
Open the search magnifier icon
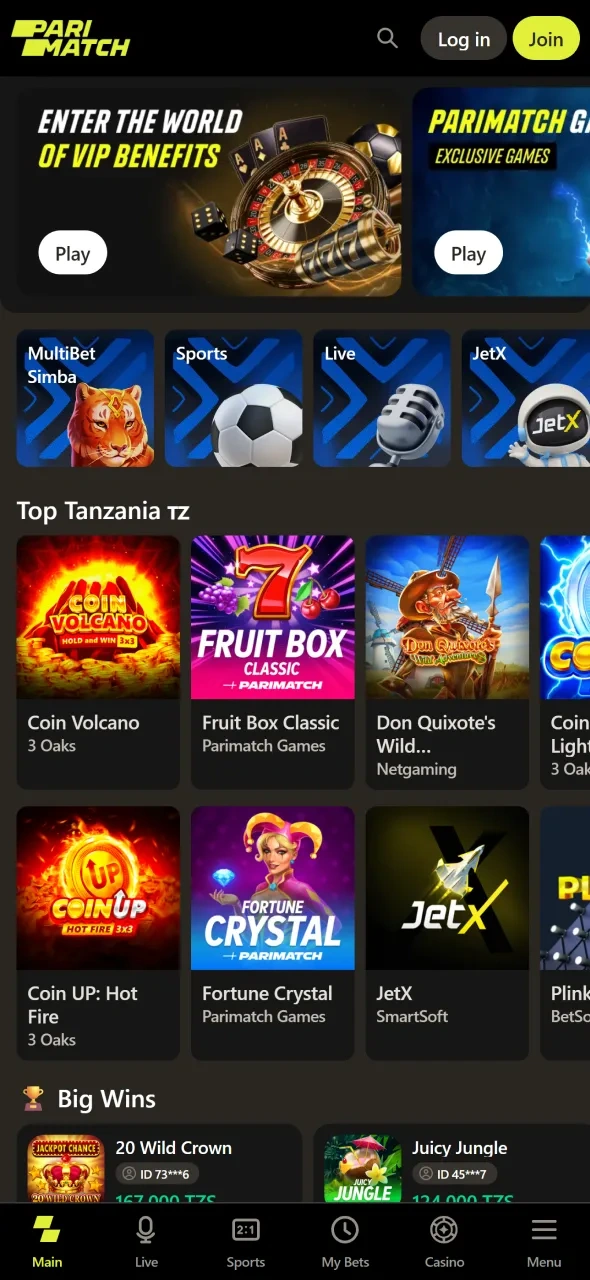click(x=387, y=39)
